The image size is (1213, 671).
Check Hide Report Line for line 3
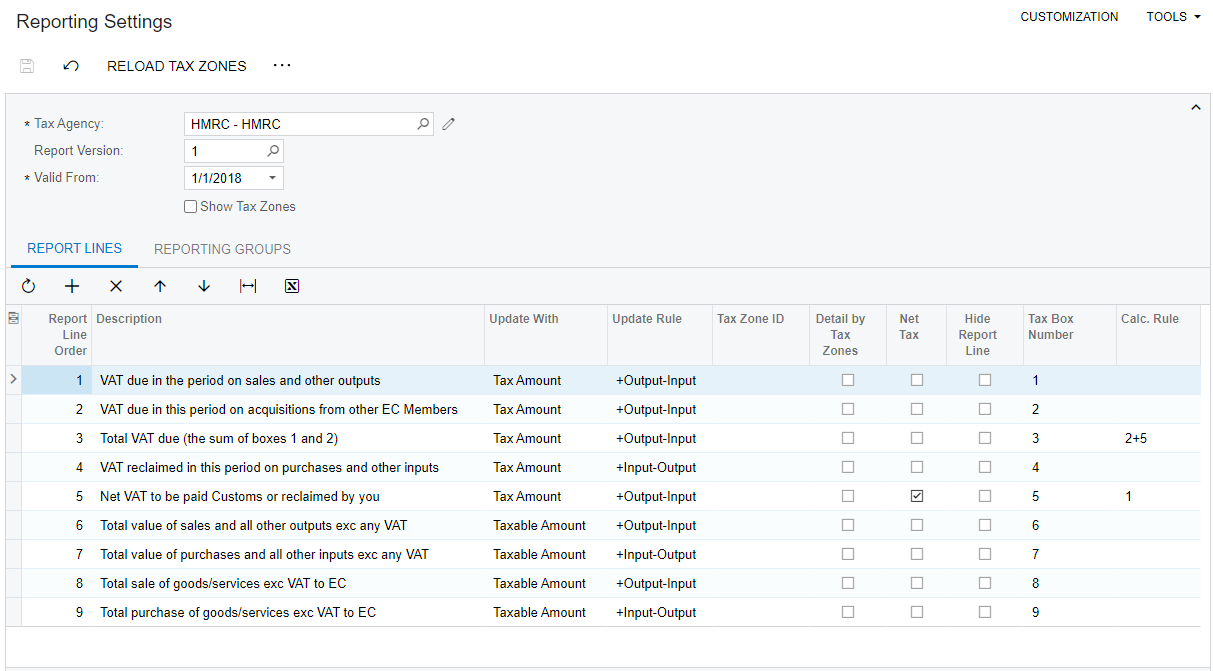pyautogui.click(x=985, y=438)
